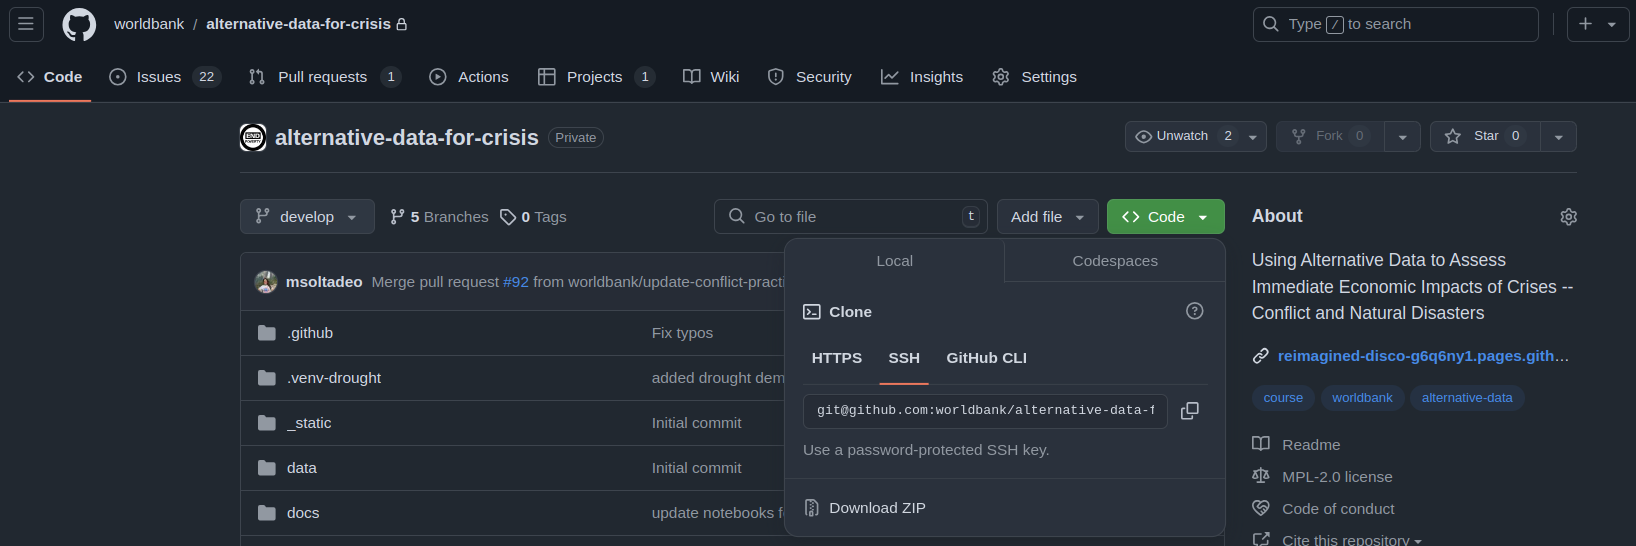Open pull request #92 link

click(515, 282)
